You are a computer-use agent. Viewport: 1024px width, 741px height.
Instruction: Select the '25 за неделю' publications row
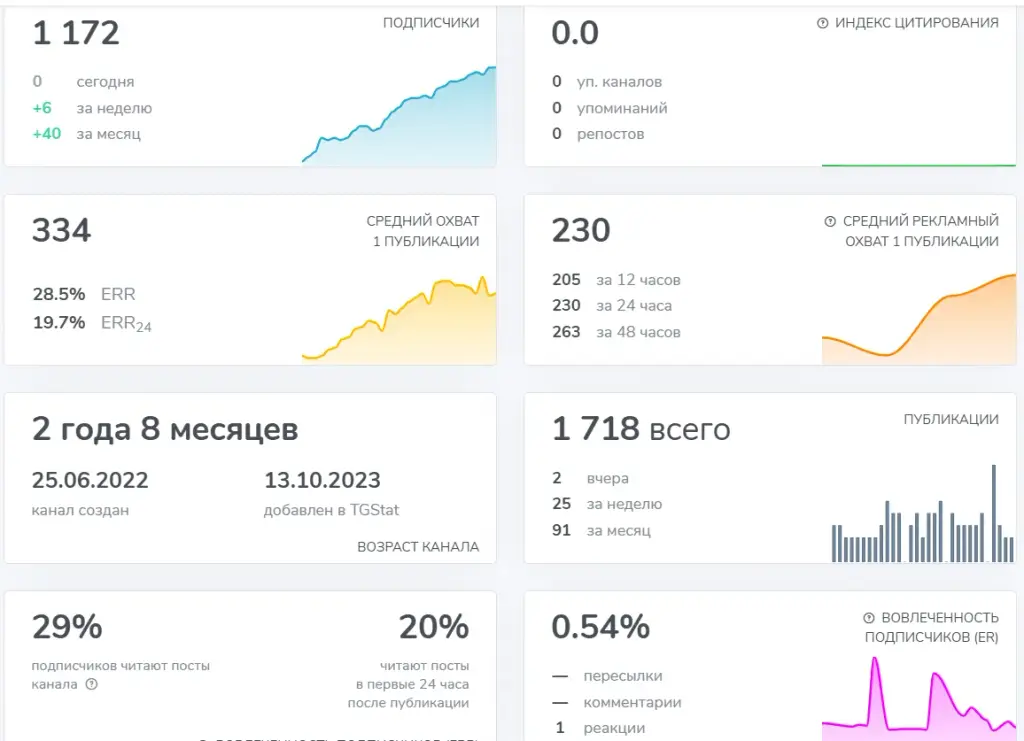(x=607, y=504)
